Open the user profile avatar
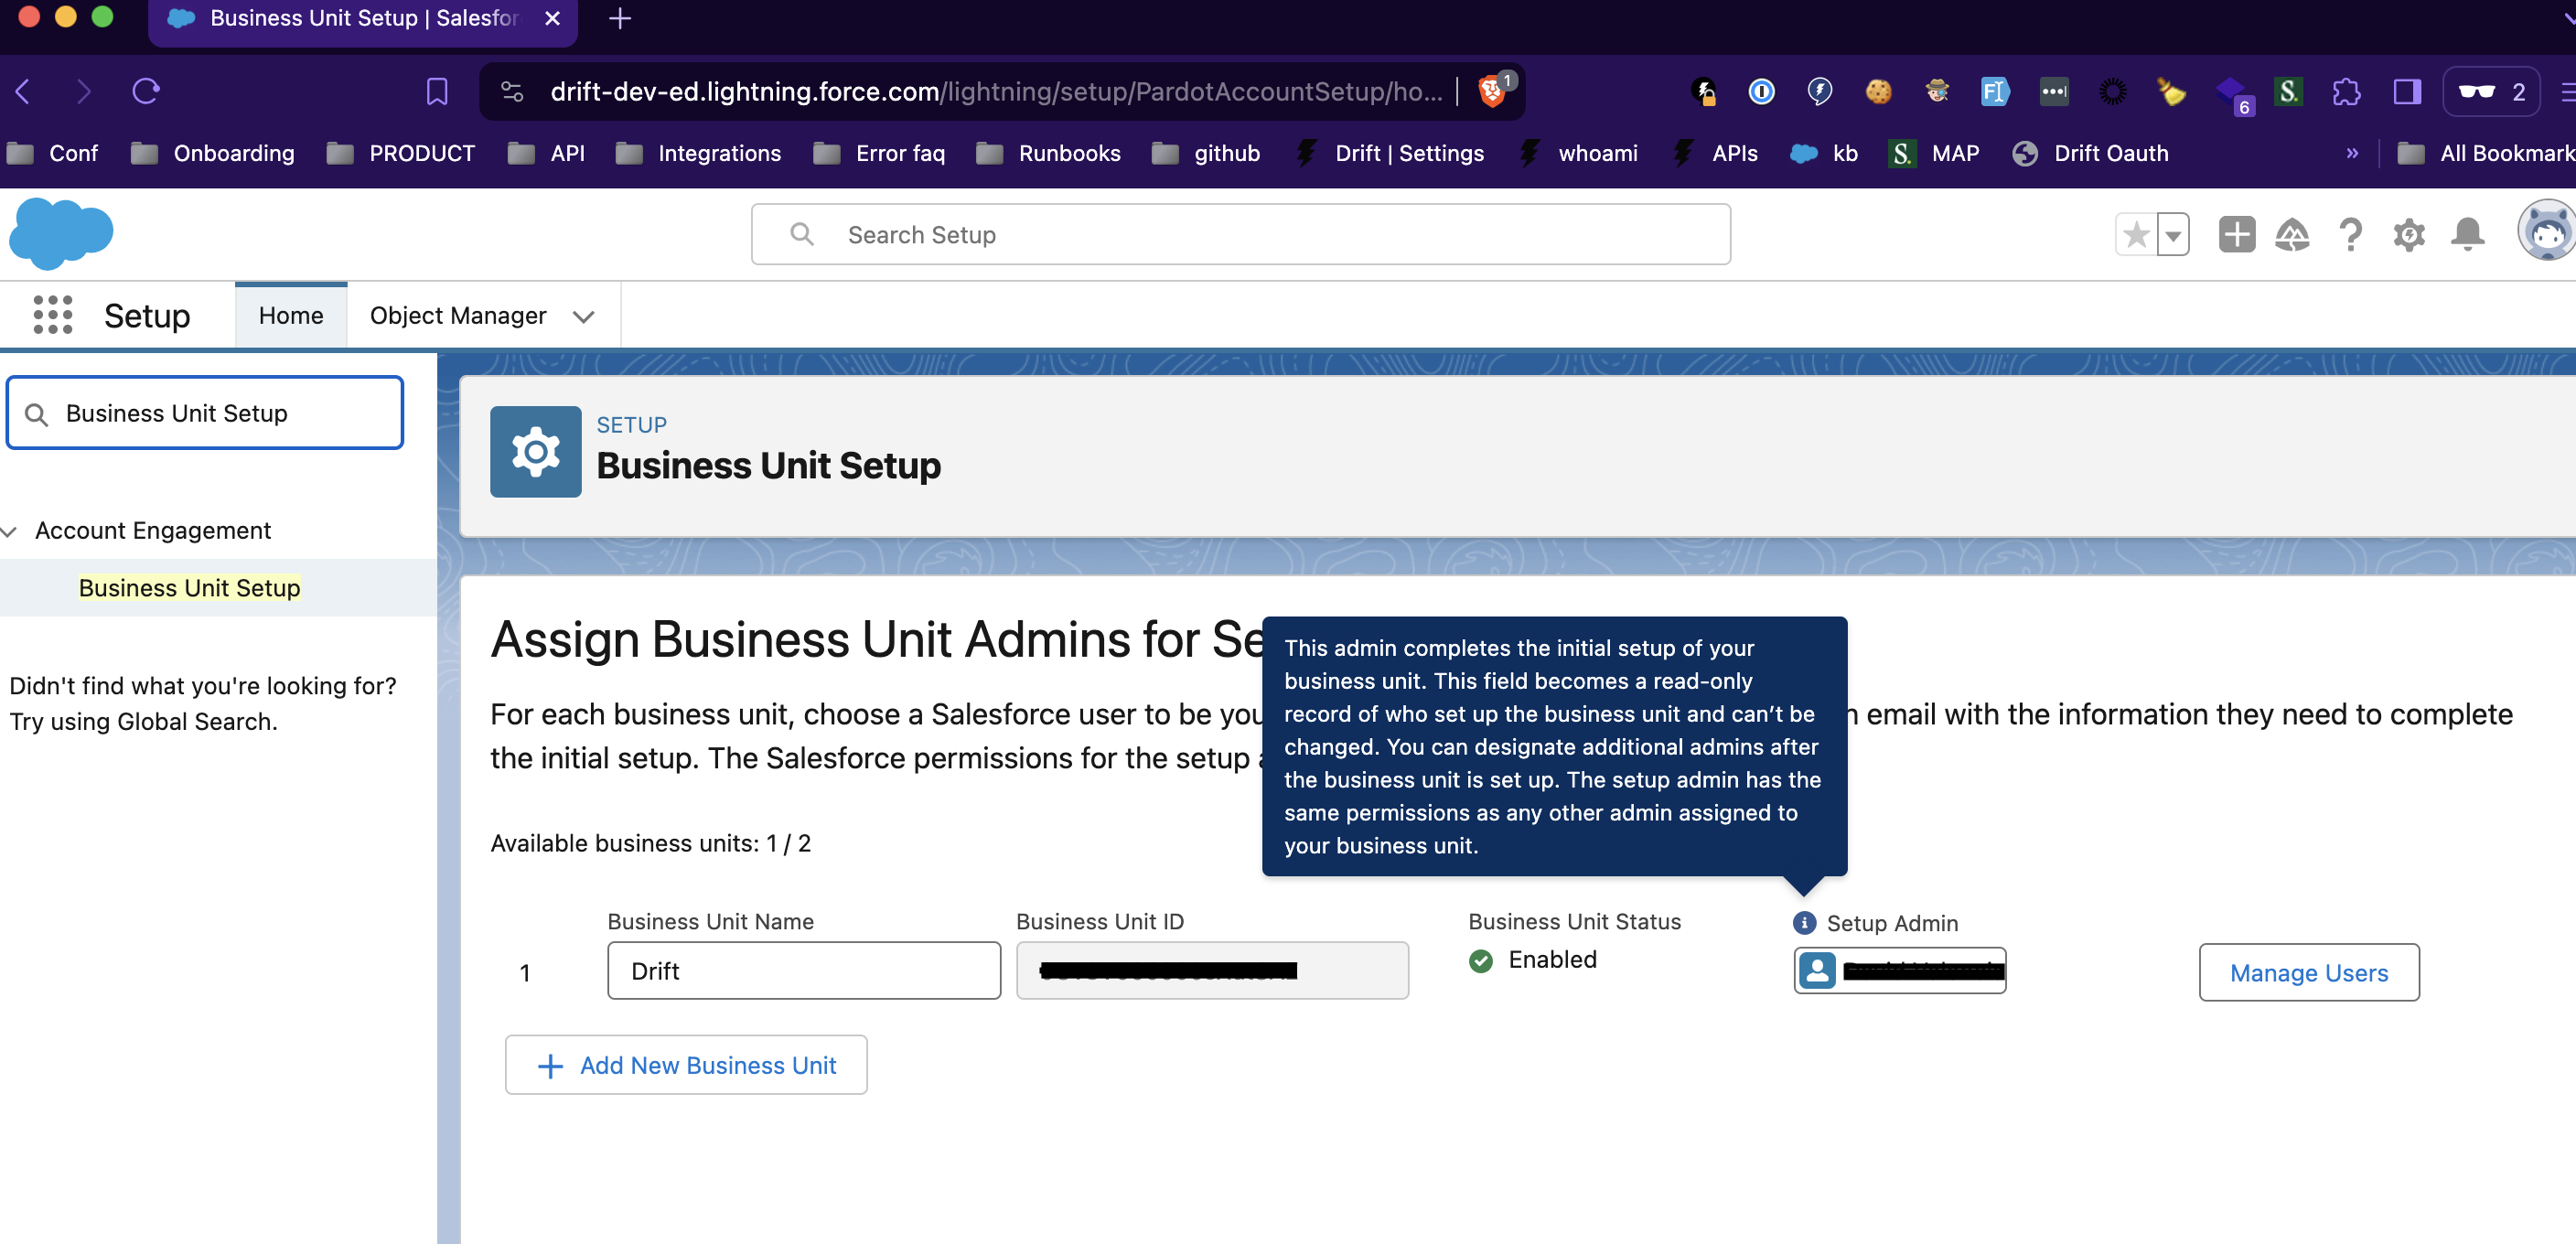The height and width of the screenshot is (1244, 2576). pyautogui.click(x=2546, y=231)
